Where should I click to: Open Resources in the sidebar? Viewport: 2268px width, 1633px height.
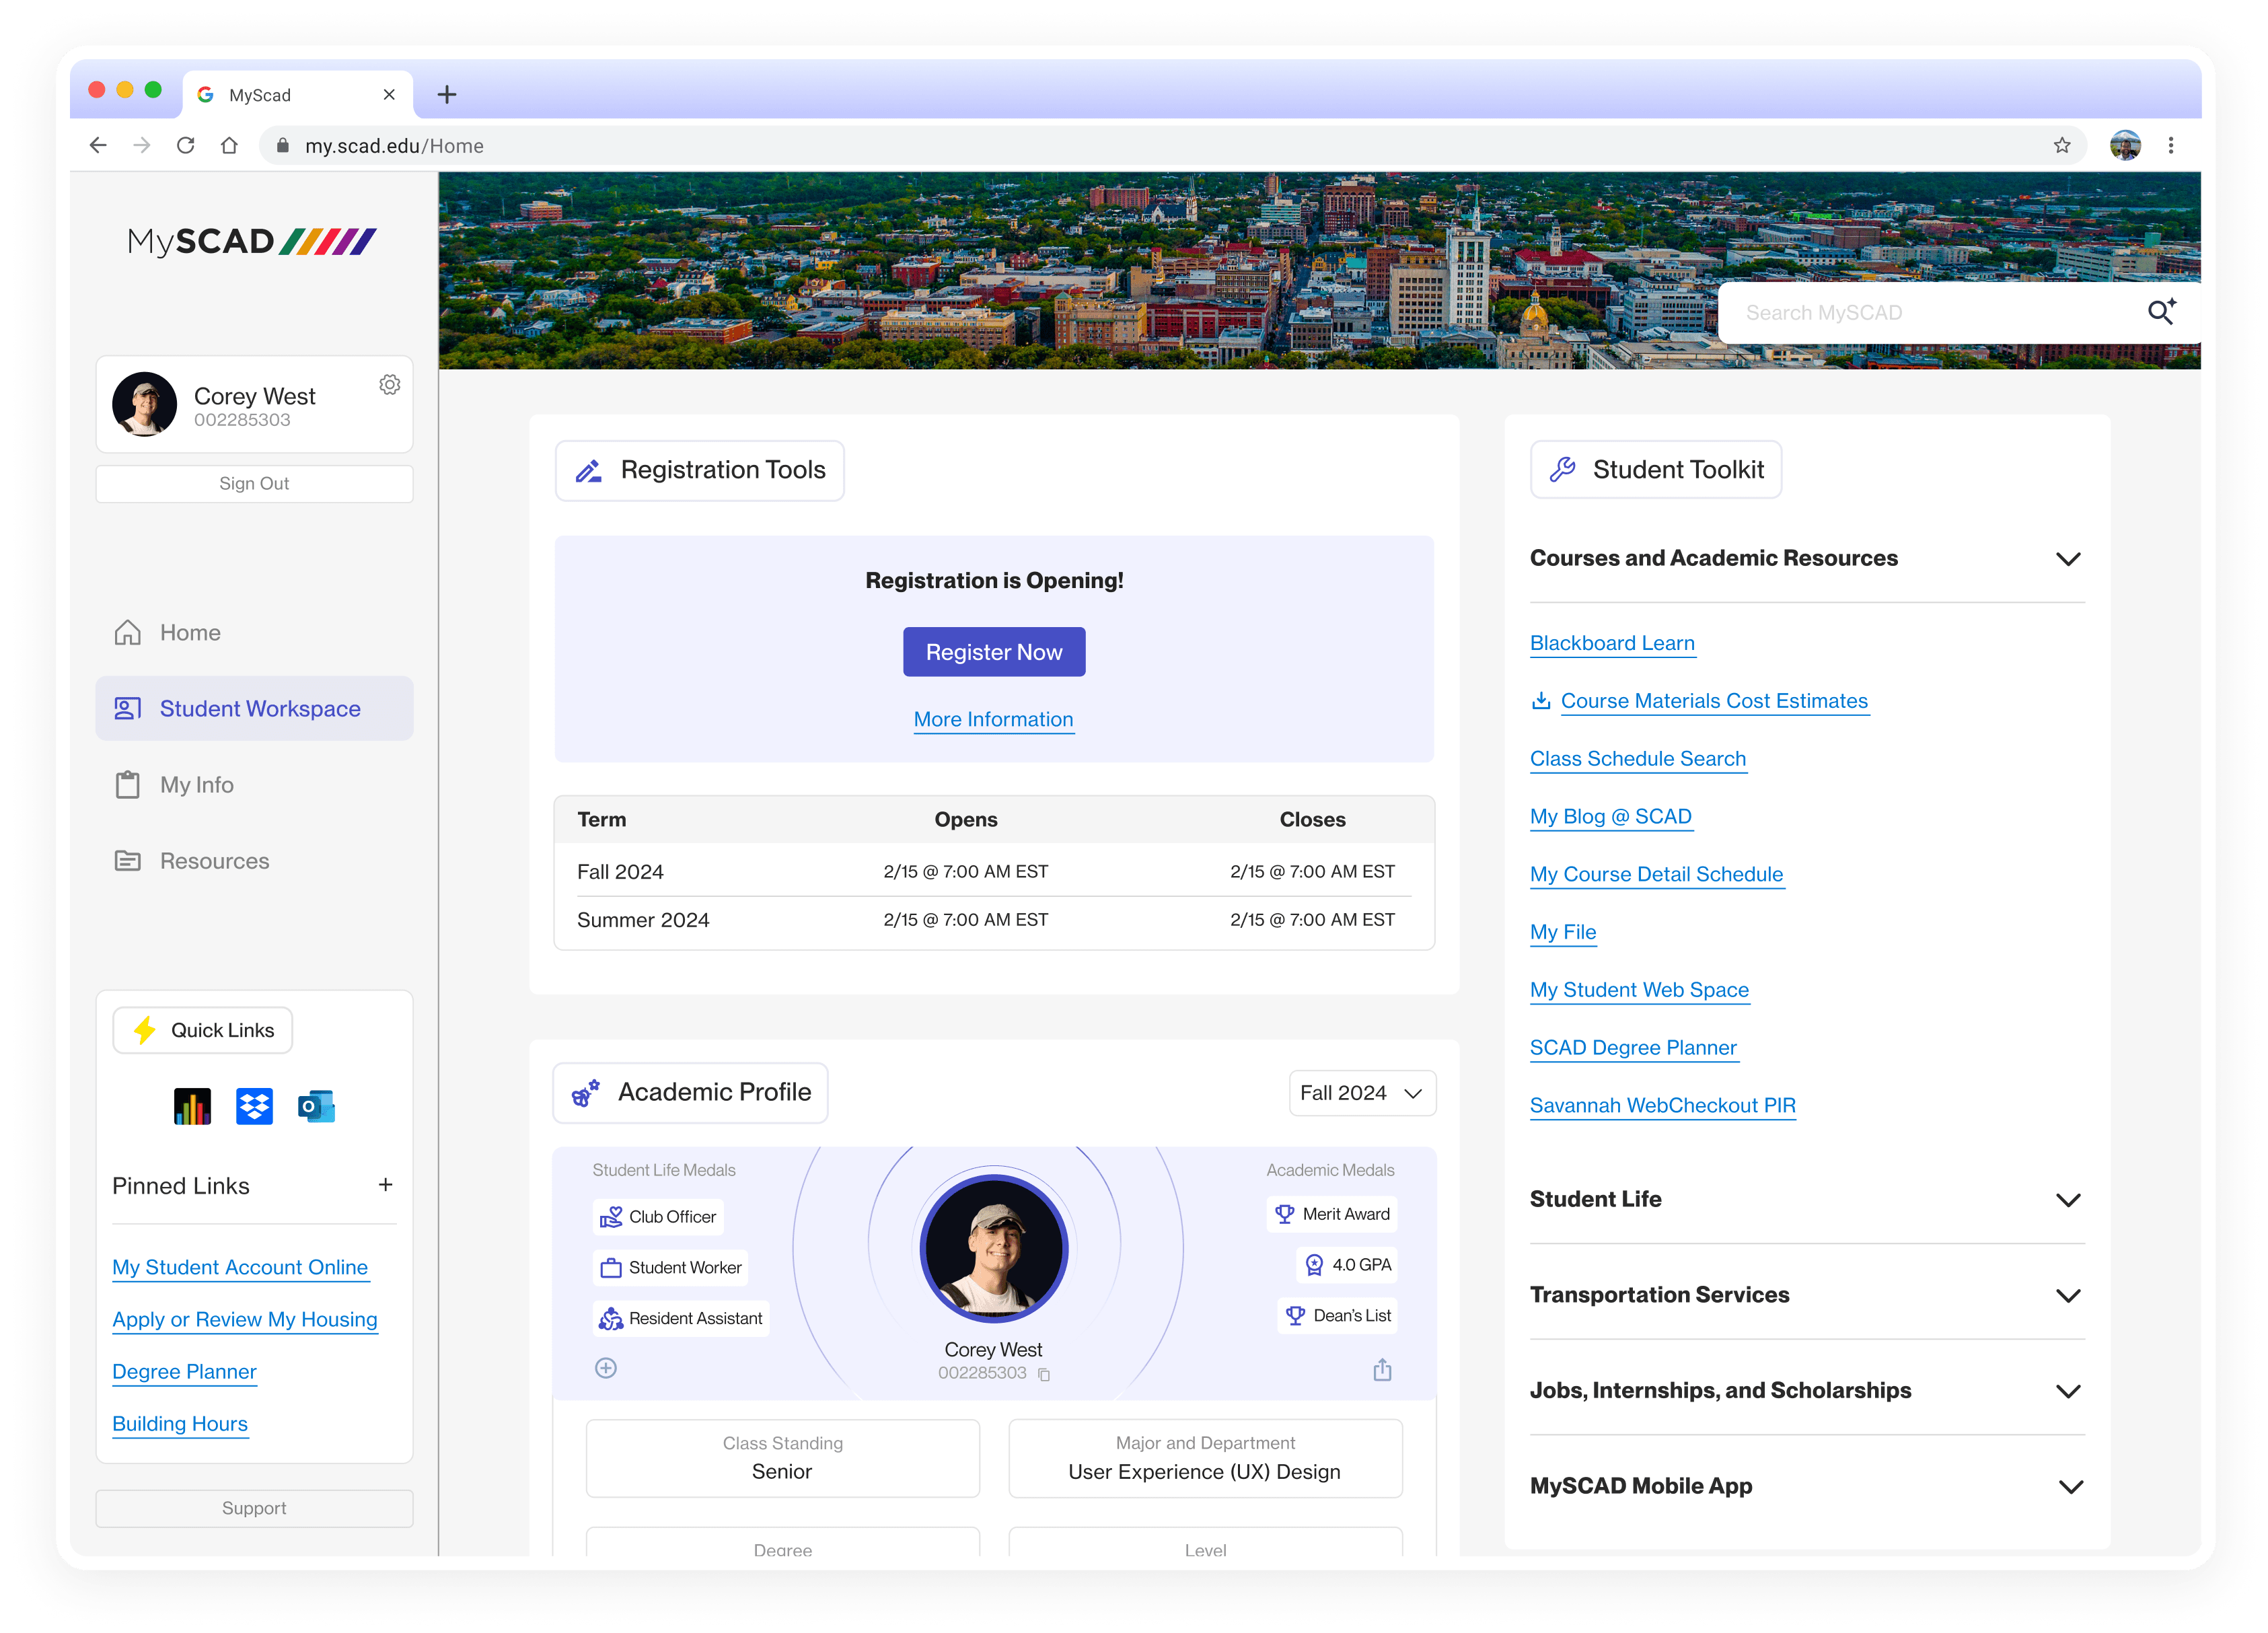click(x=254, y=861)
